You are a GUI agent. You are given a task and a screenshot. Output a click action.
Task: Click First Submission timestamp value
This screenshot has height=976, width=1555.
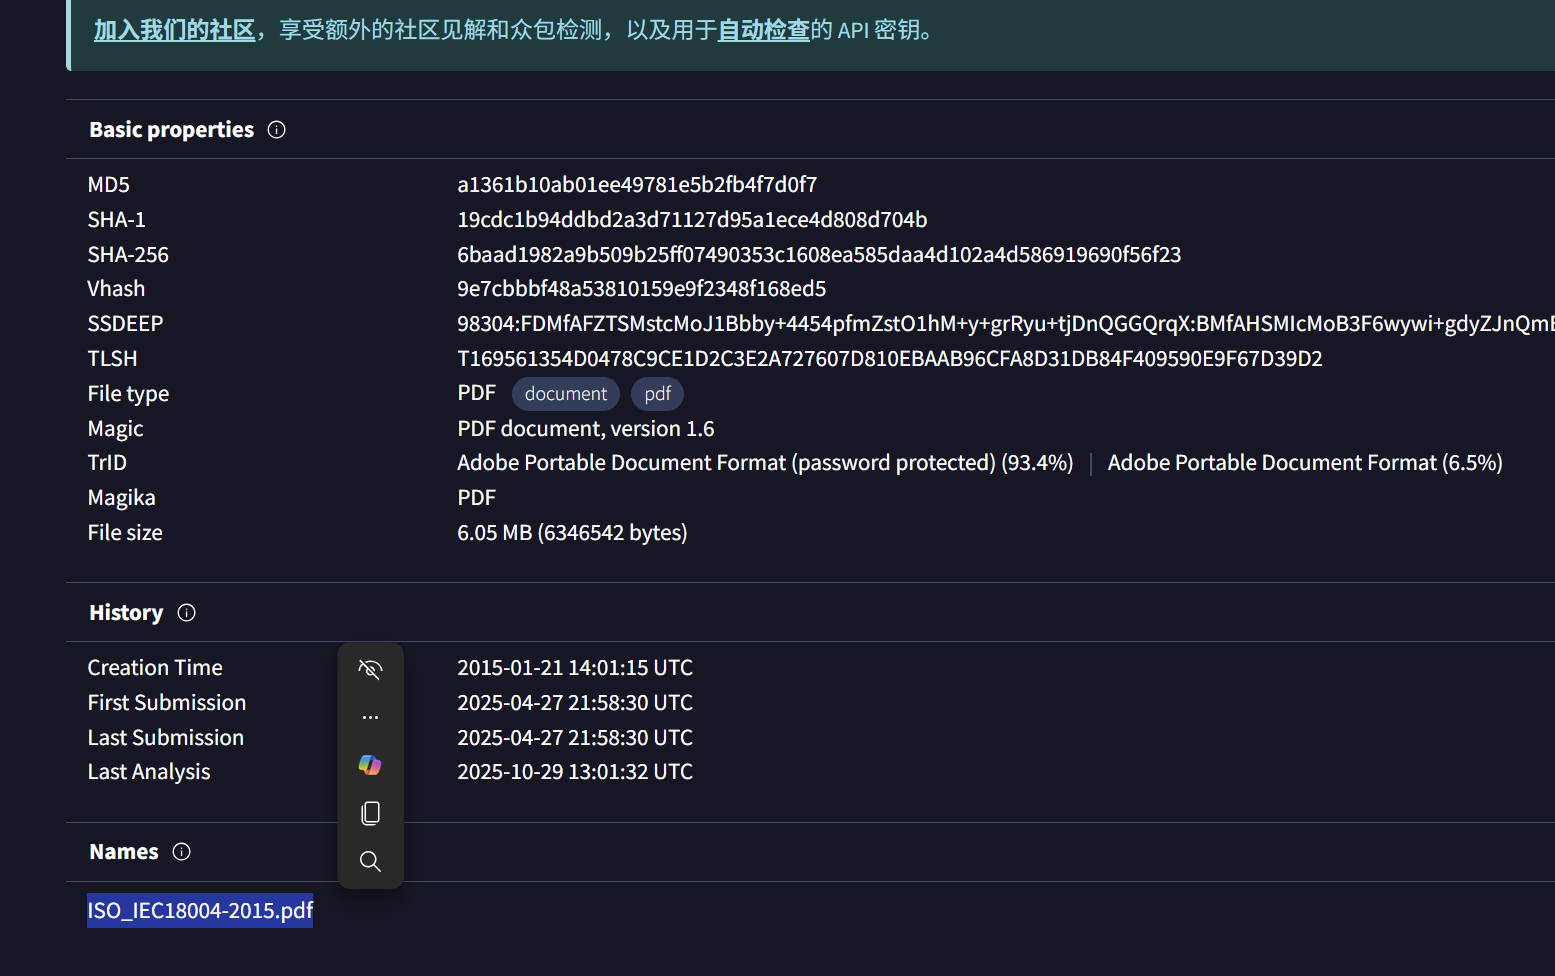click(575, 703)
